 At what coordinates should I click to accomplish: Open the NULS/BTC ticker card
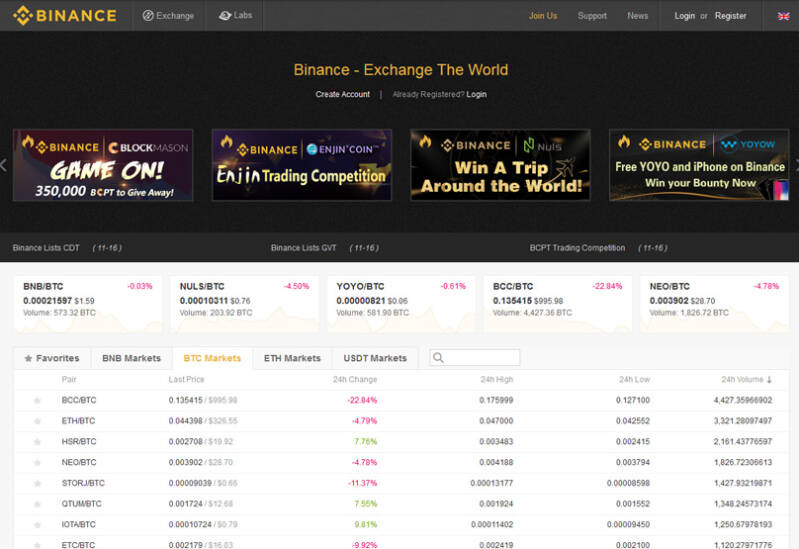(x=245, y=304)
